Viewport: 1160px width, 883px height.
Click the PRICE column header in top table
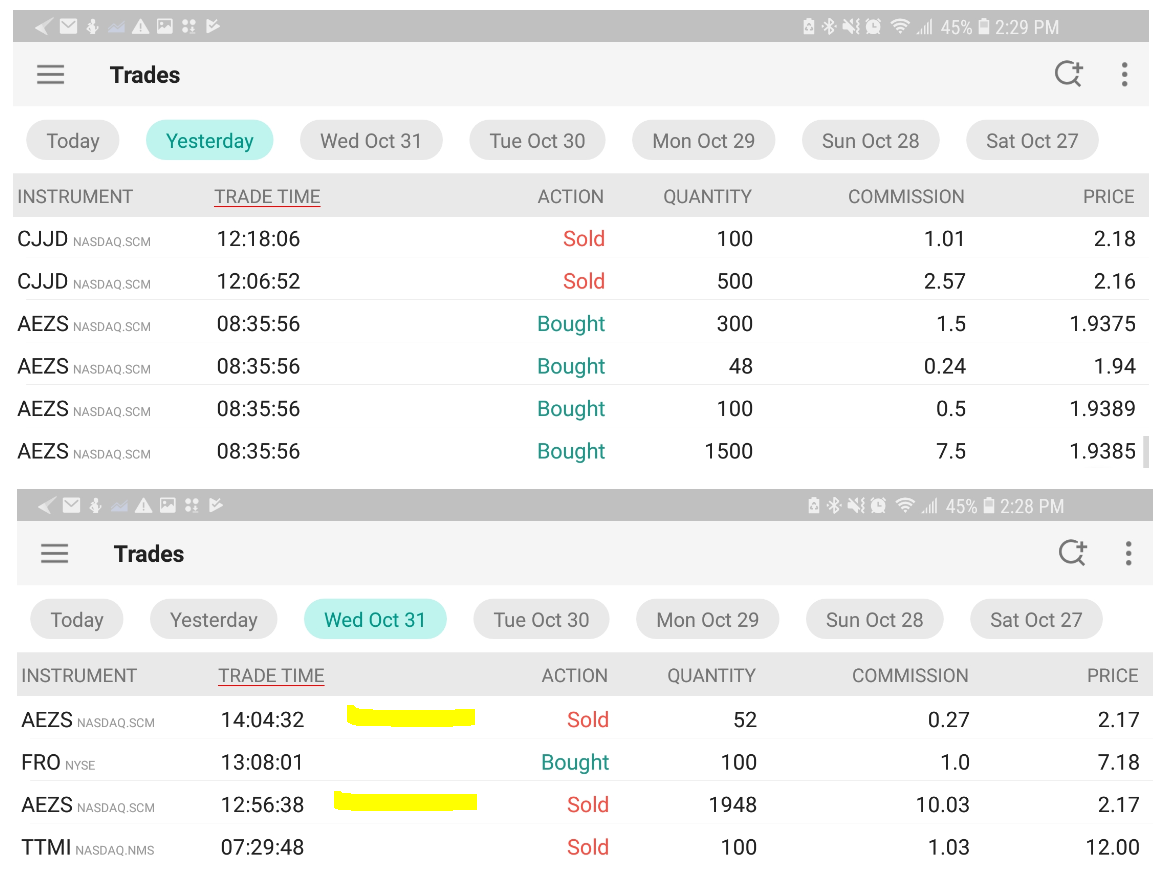pos(1108,197)
